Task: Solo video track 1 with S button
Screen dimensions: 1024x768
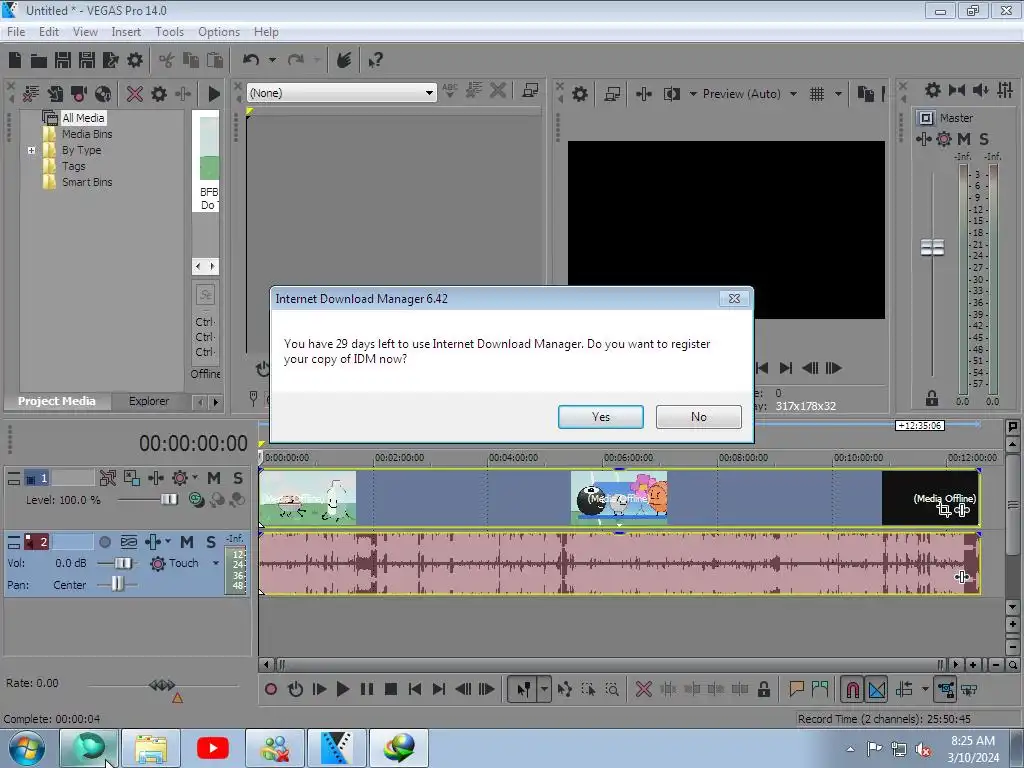Action: click(238, 478)
